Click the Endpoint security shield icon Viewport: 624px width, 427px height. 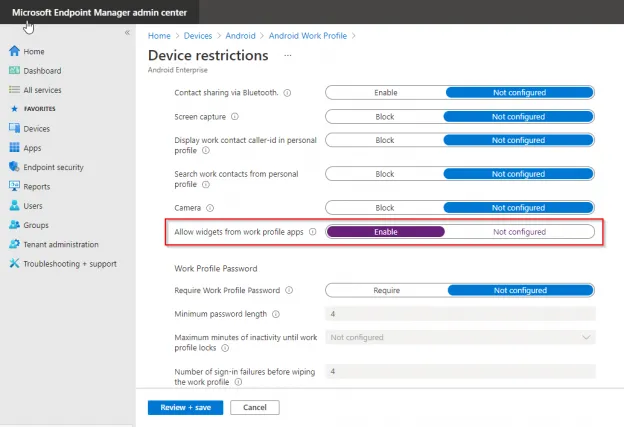14,167
